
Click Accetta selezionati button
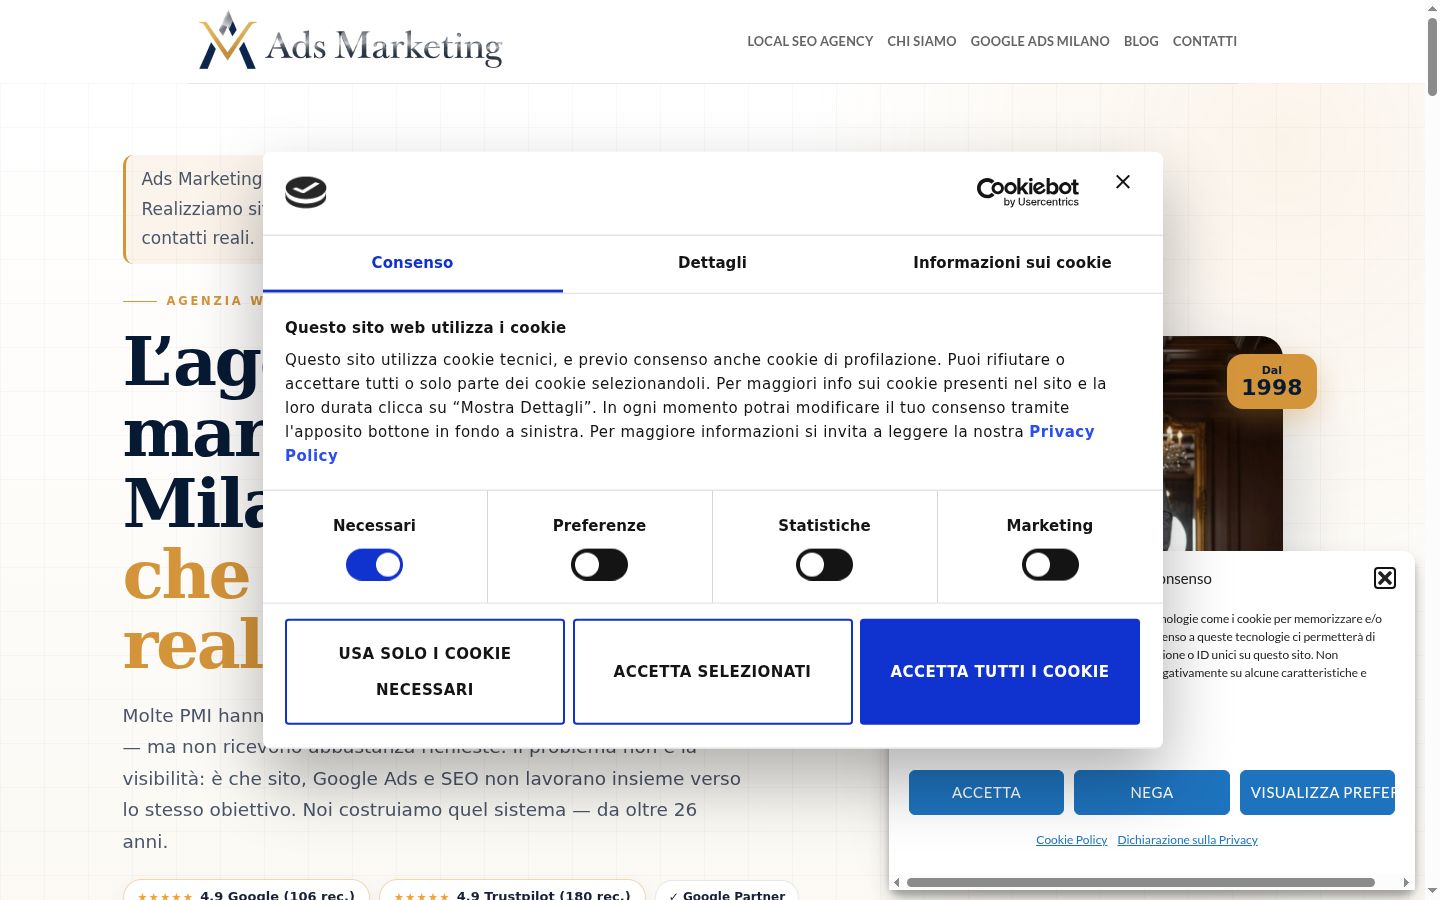click(713, 671)
